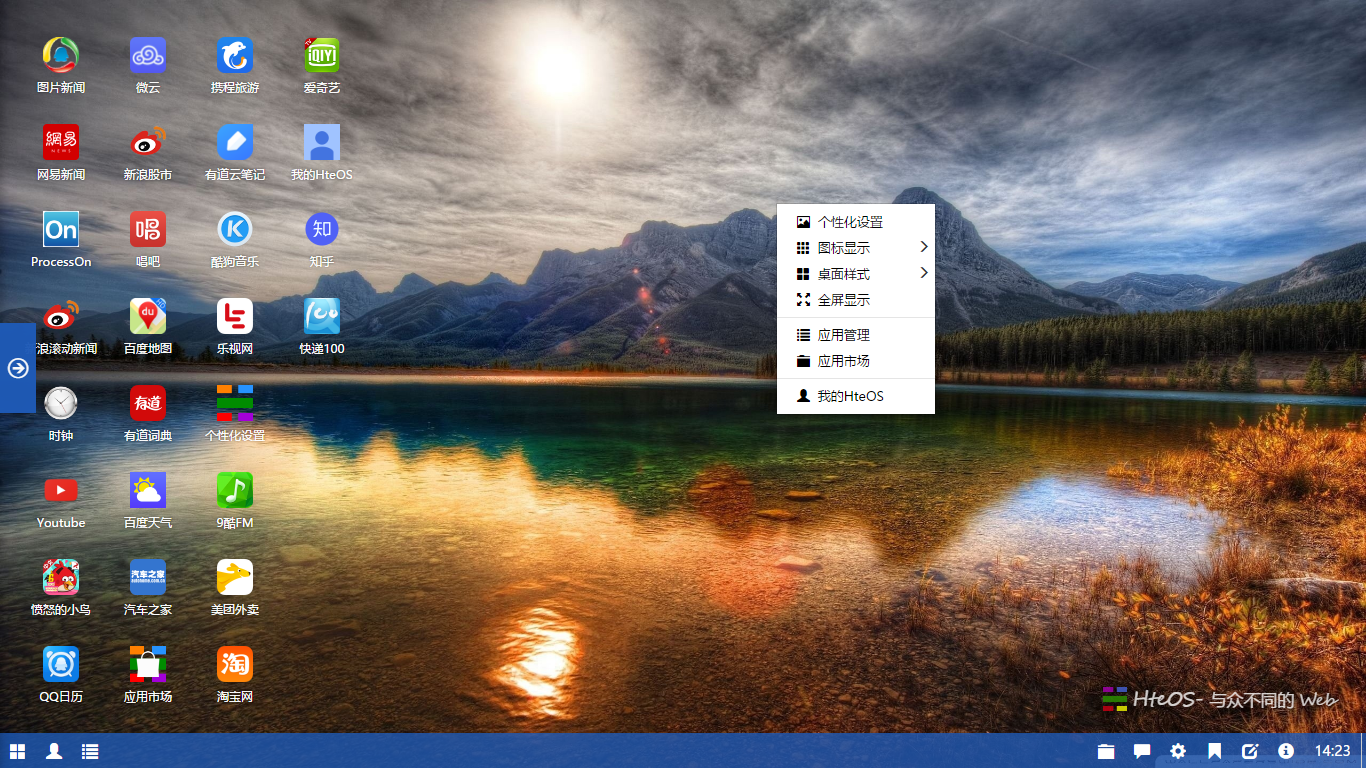Click 我的HteOS in context menu
Screen dimensions: 1366x768
pos(850,396)
